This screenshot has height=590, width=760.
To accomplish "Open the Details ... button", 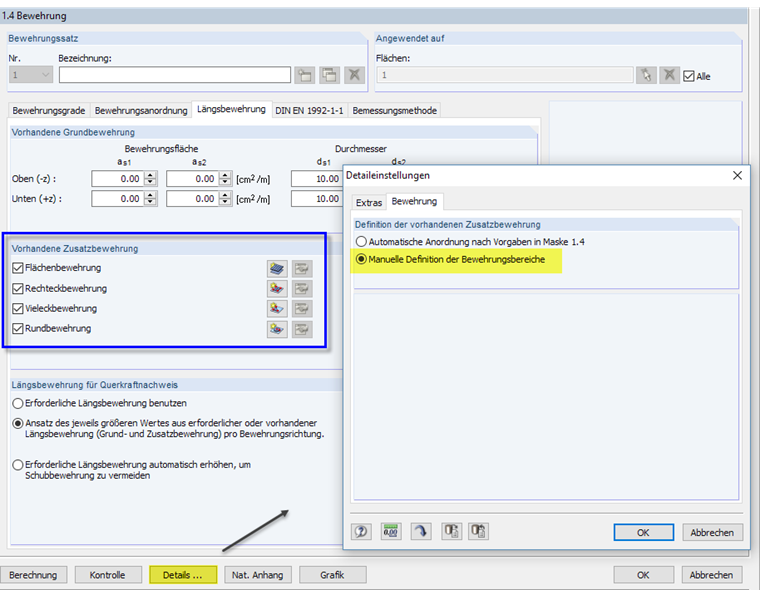I will click(183, 575).
